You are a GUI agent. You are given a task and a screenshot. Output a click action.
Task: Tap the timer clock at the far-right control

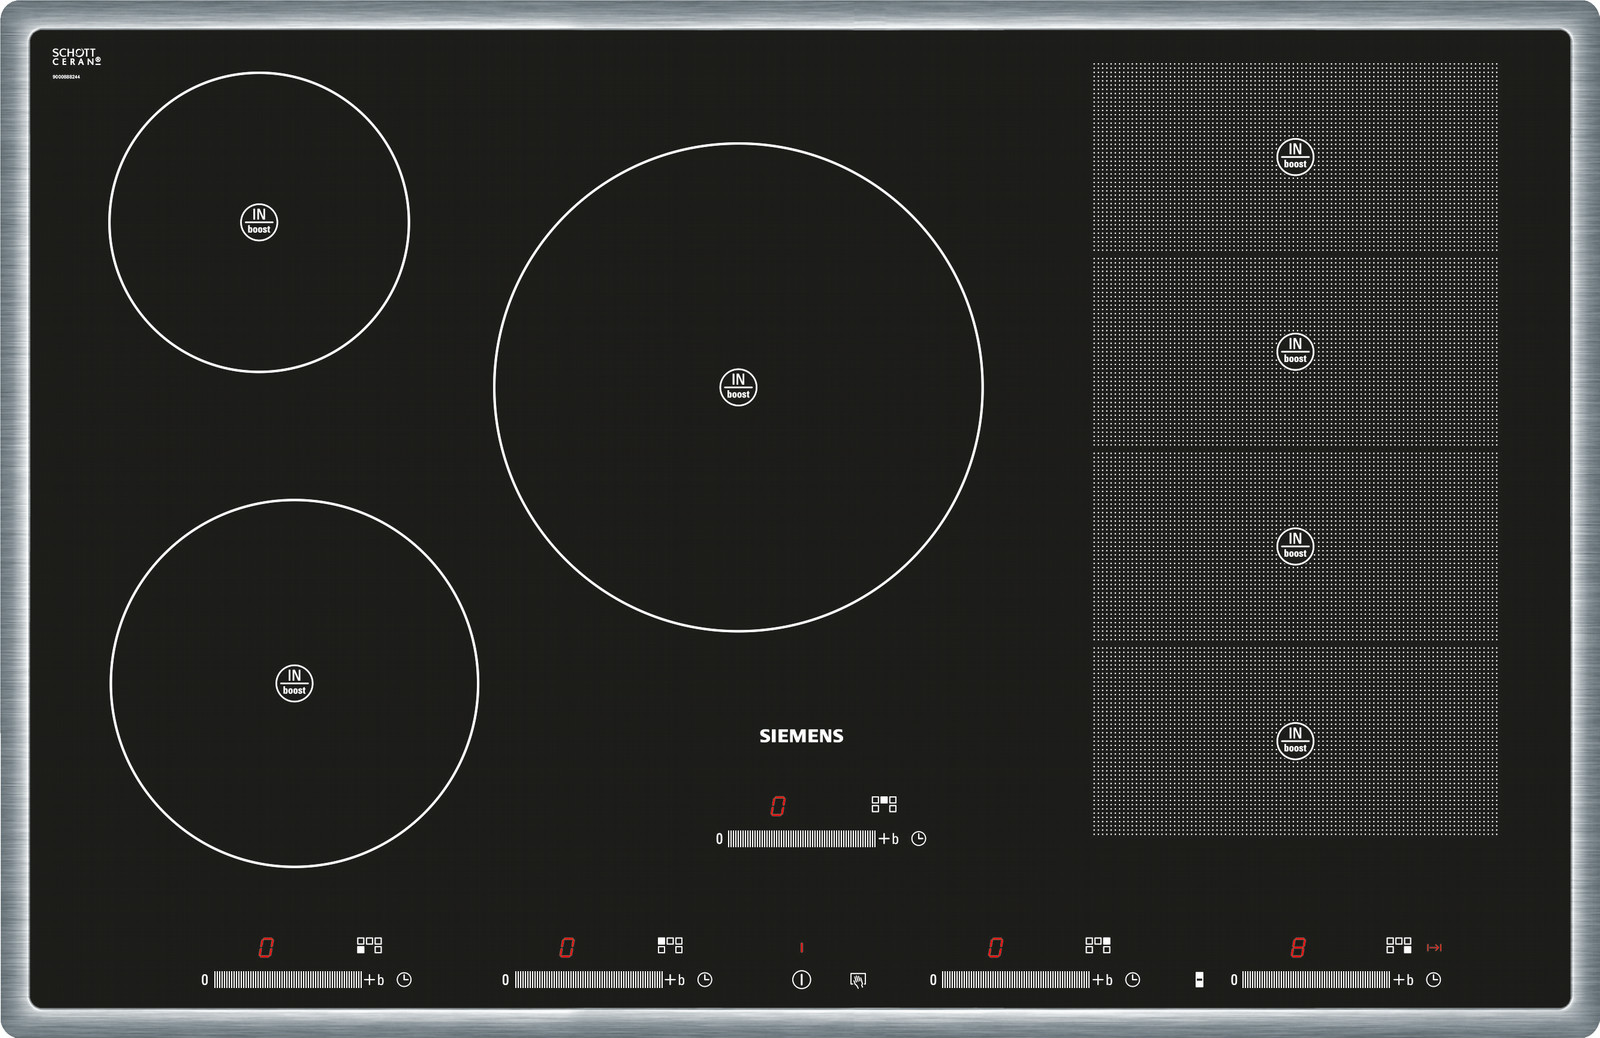tap(1433, 980)
